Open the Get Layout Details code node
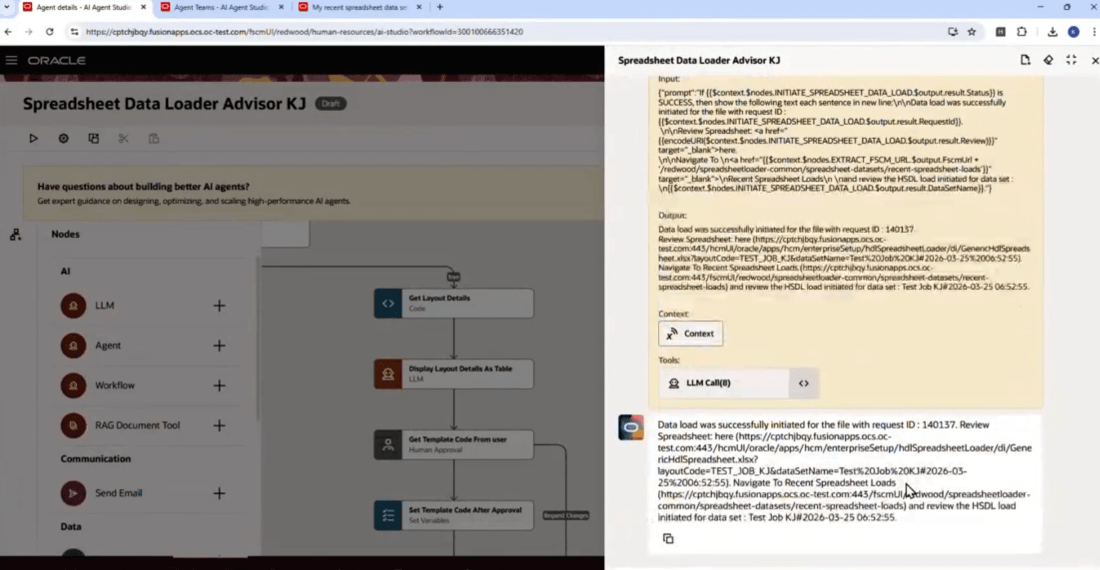1100x570 pixels. pyautogui.click(x=453, y=304)
